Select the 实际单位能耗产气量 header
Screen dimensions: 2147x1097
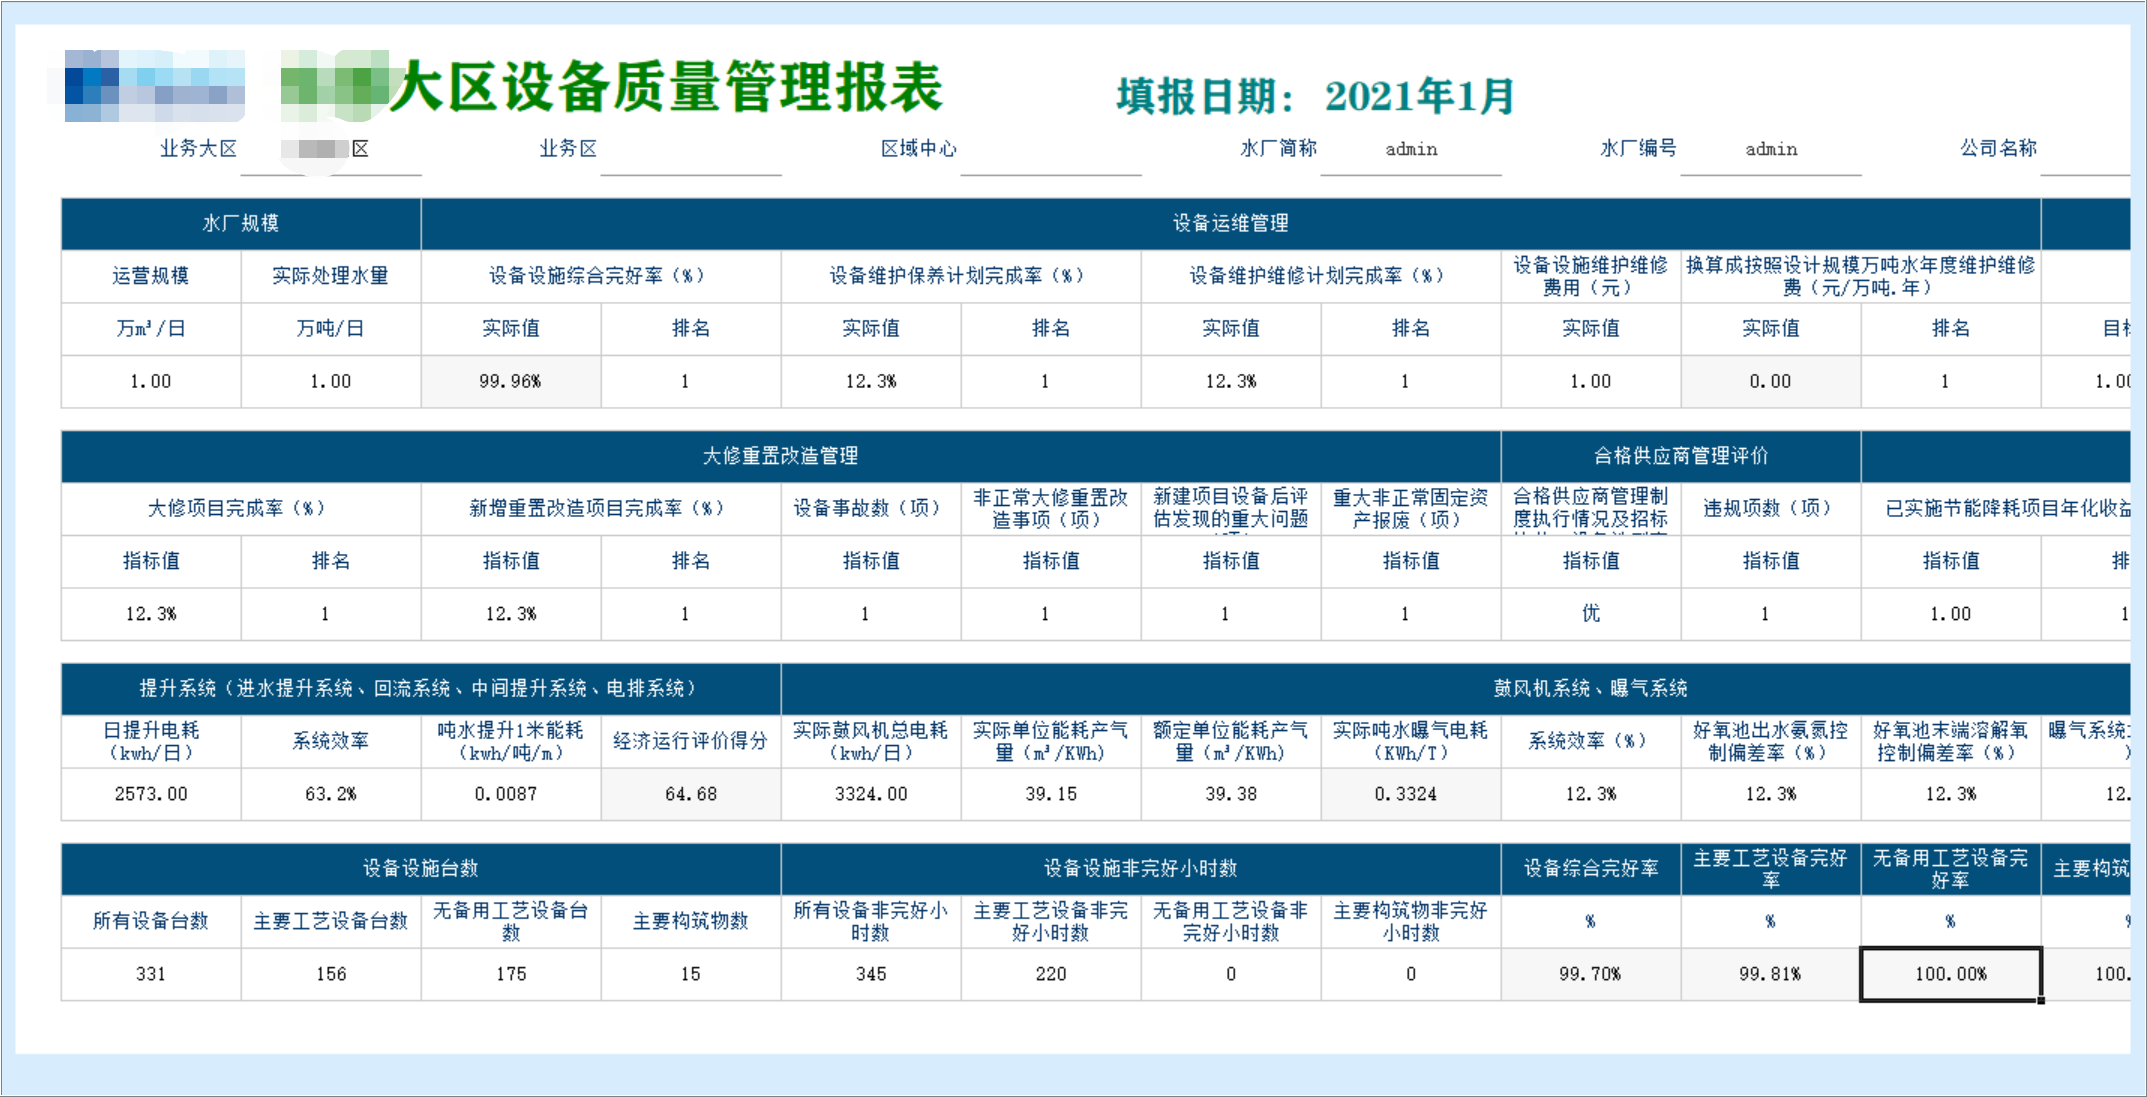click(x=1051, y=741)
